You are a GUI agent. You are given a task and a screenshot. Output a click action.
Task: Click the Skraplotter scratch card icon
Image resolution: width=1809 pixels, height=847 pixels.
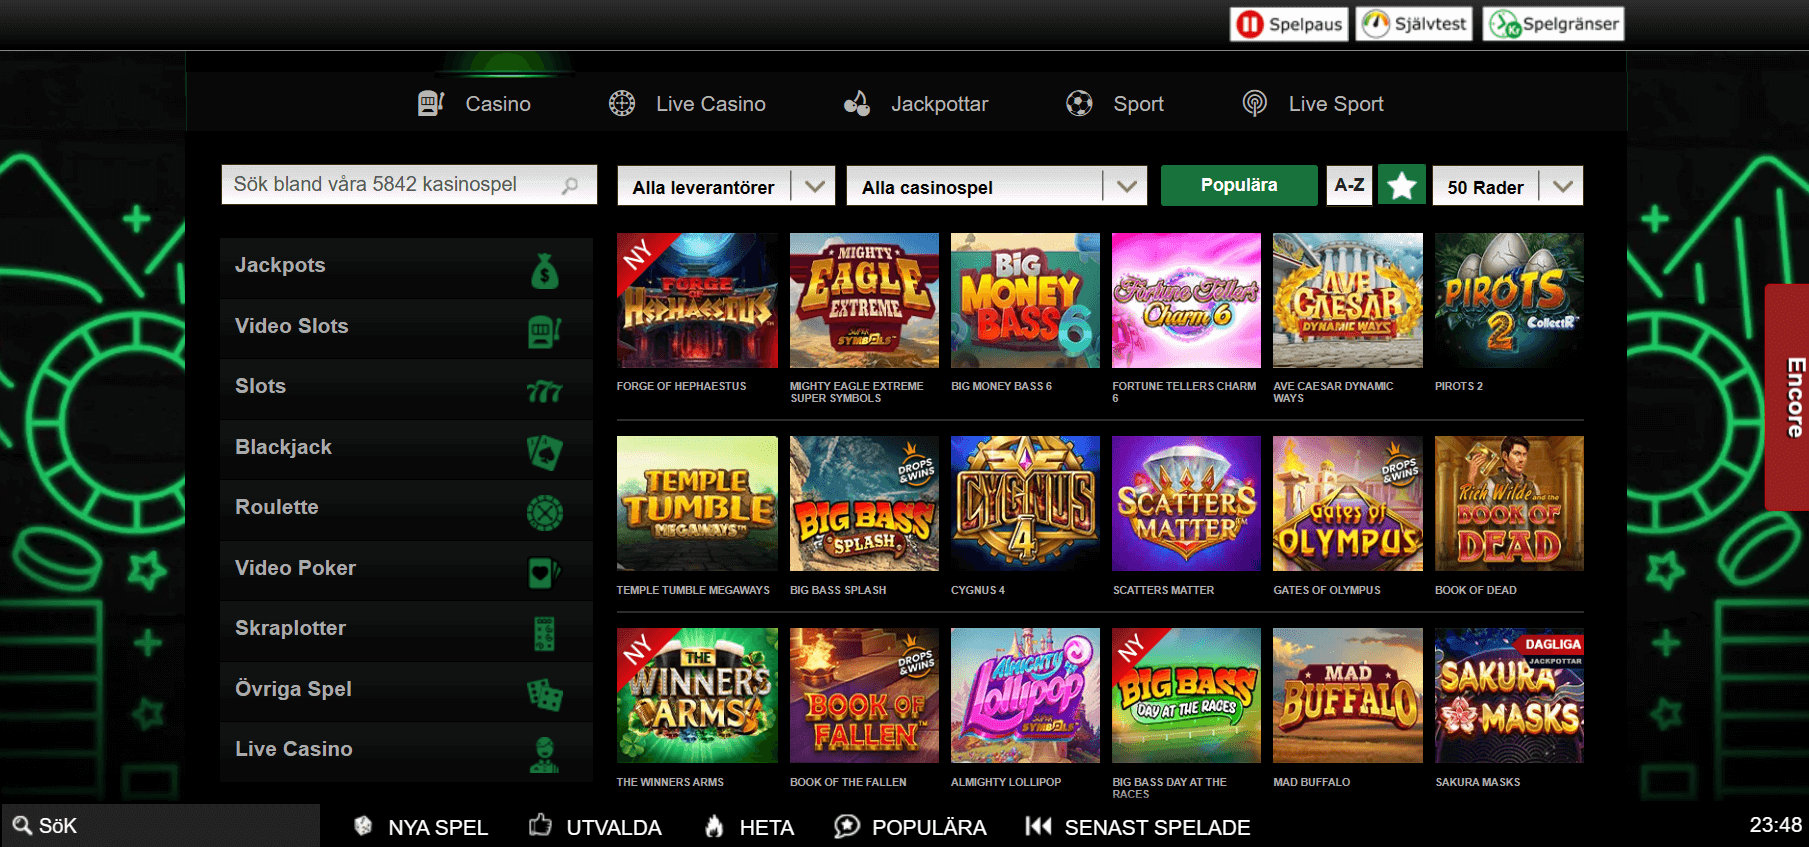(x=545, y=634)
